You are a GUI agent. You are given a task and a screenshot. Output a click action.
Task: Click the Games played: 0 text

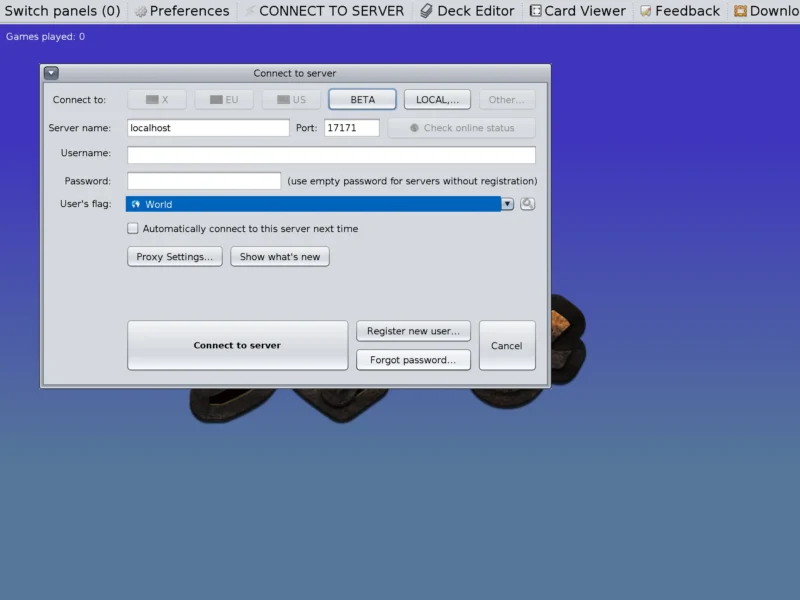(x=45, y=36)
